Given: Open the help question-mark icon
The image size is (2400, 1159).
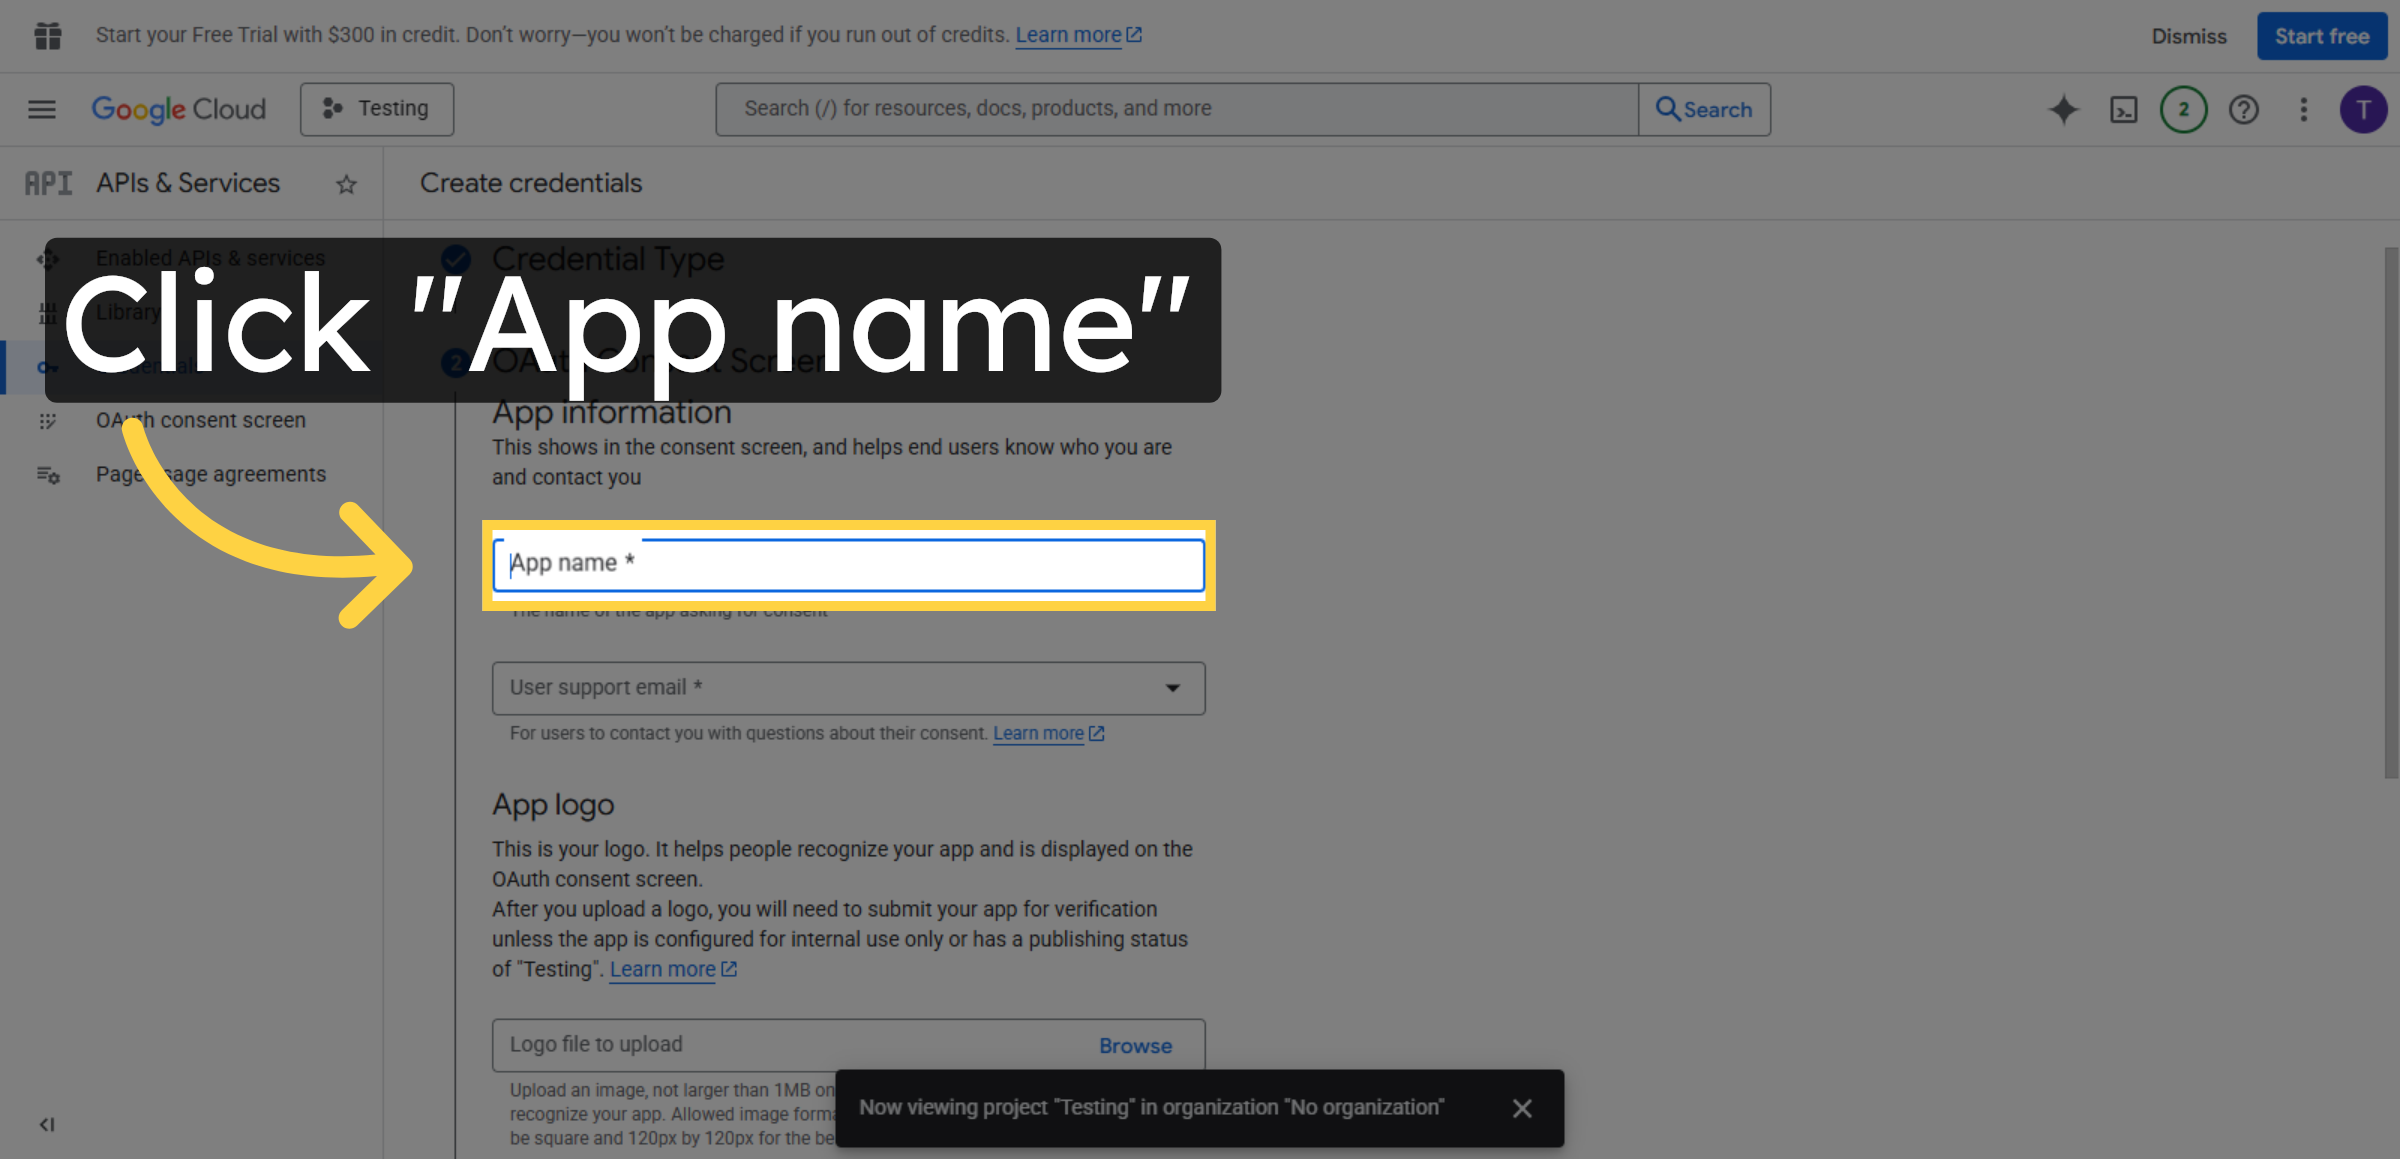Looking at the screenshot, I should [x=2244, y=109].
